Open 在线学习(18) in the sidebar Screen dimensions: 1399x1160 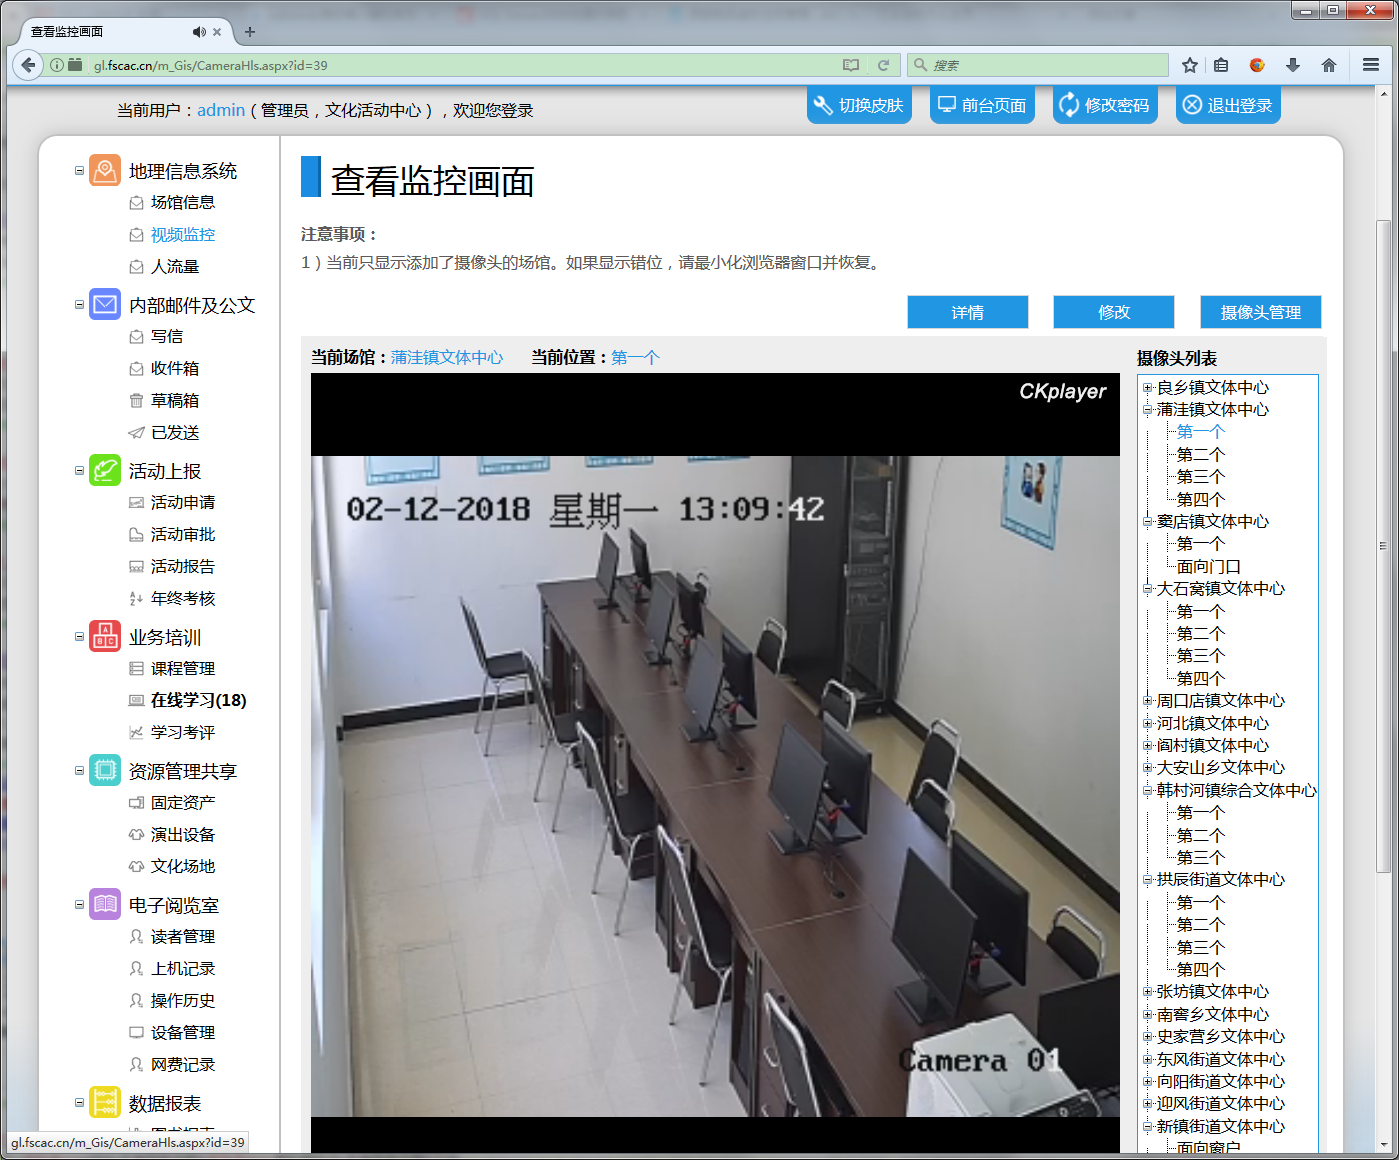click(199, 701)
